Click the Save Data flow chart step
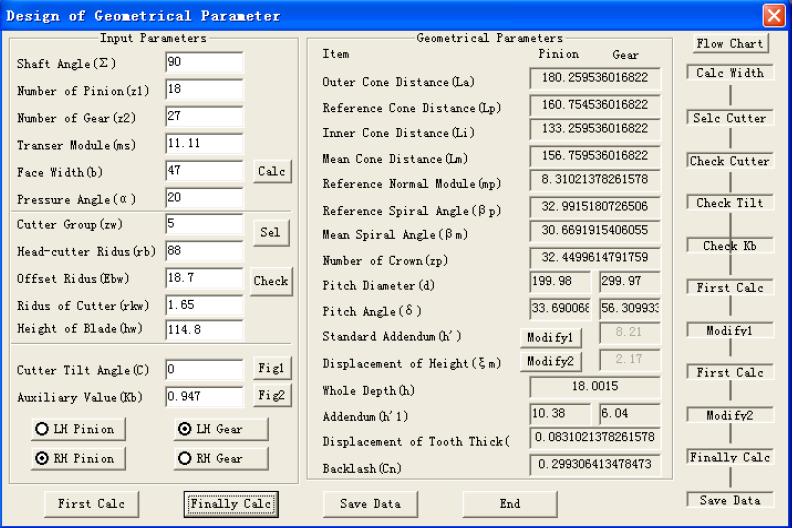Viewport: 793px width, 528px height. pos(730,501)
